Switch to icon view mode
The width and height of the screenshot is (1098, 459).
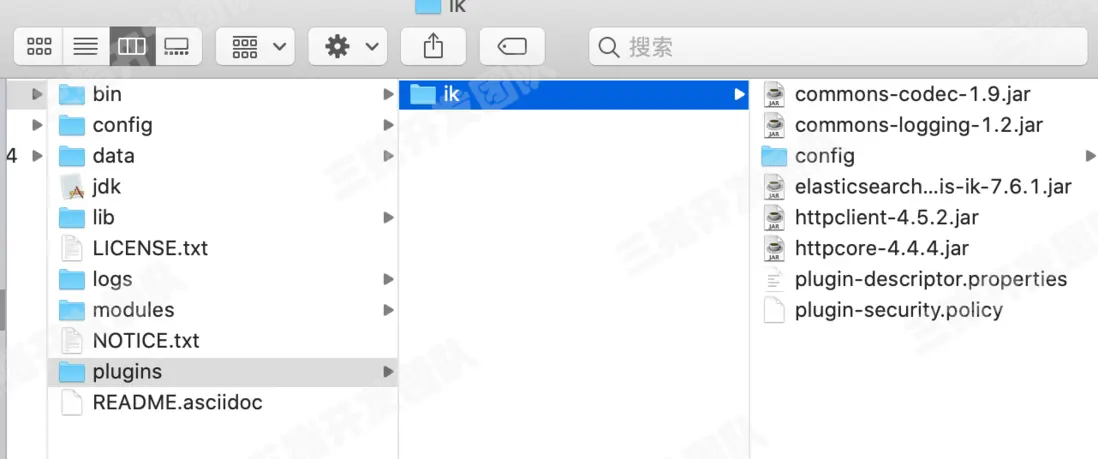[x=39, y=47]
